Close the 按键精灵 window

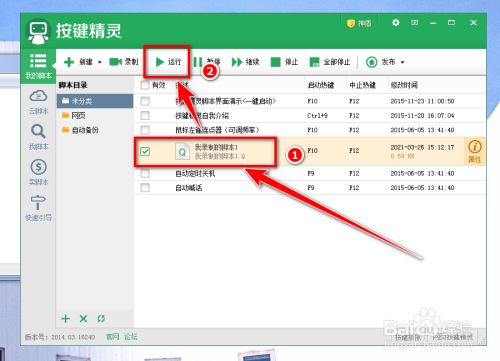click(473, 23)
